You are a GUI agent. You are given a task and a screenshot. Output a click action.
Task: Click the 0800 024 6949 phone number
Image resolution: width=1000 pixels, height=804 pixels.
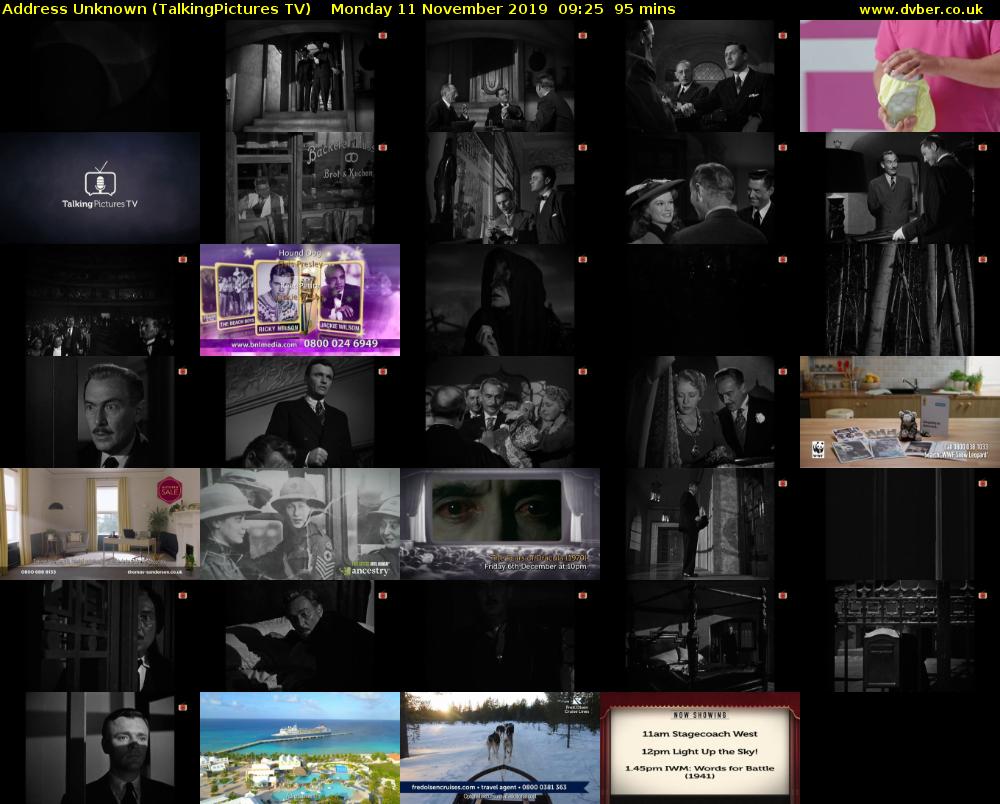point(341,344)
